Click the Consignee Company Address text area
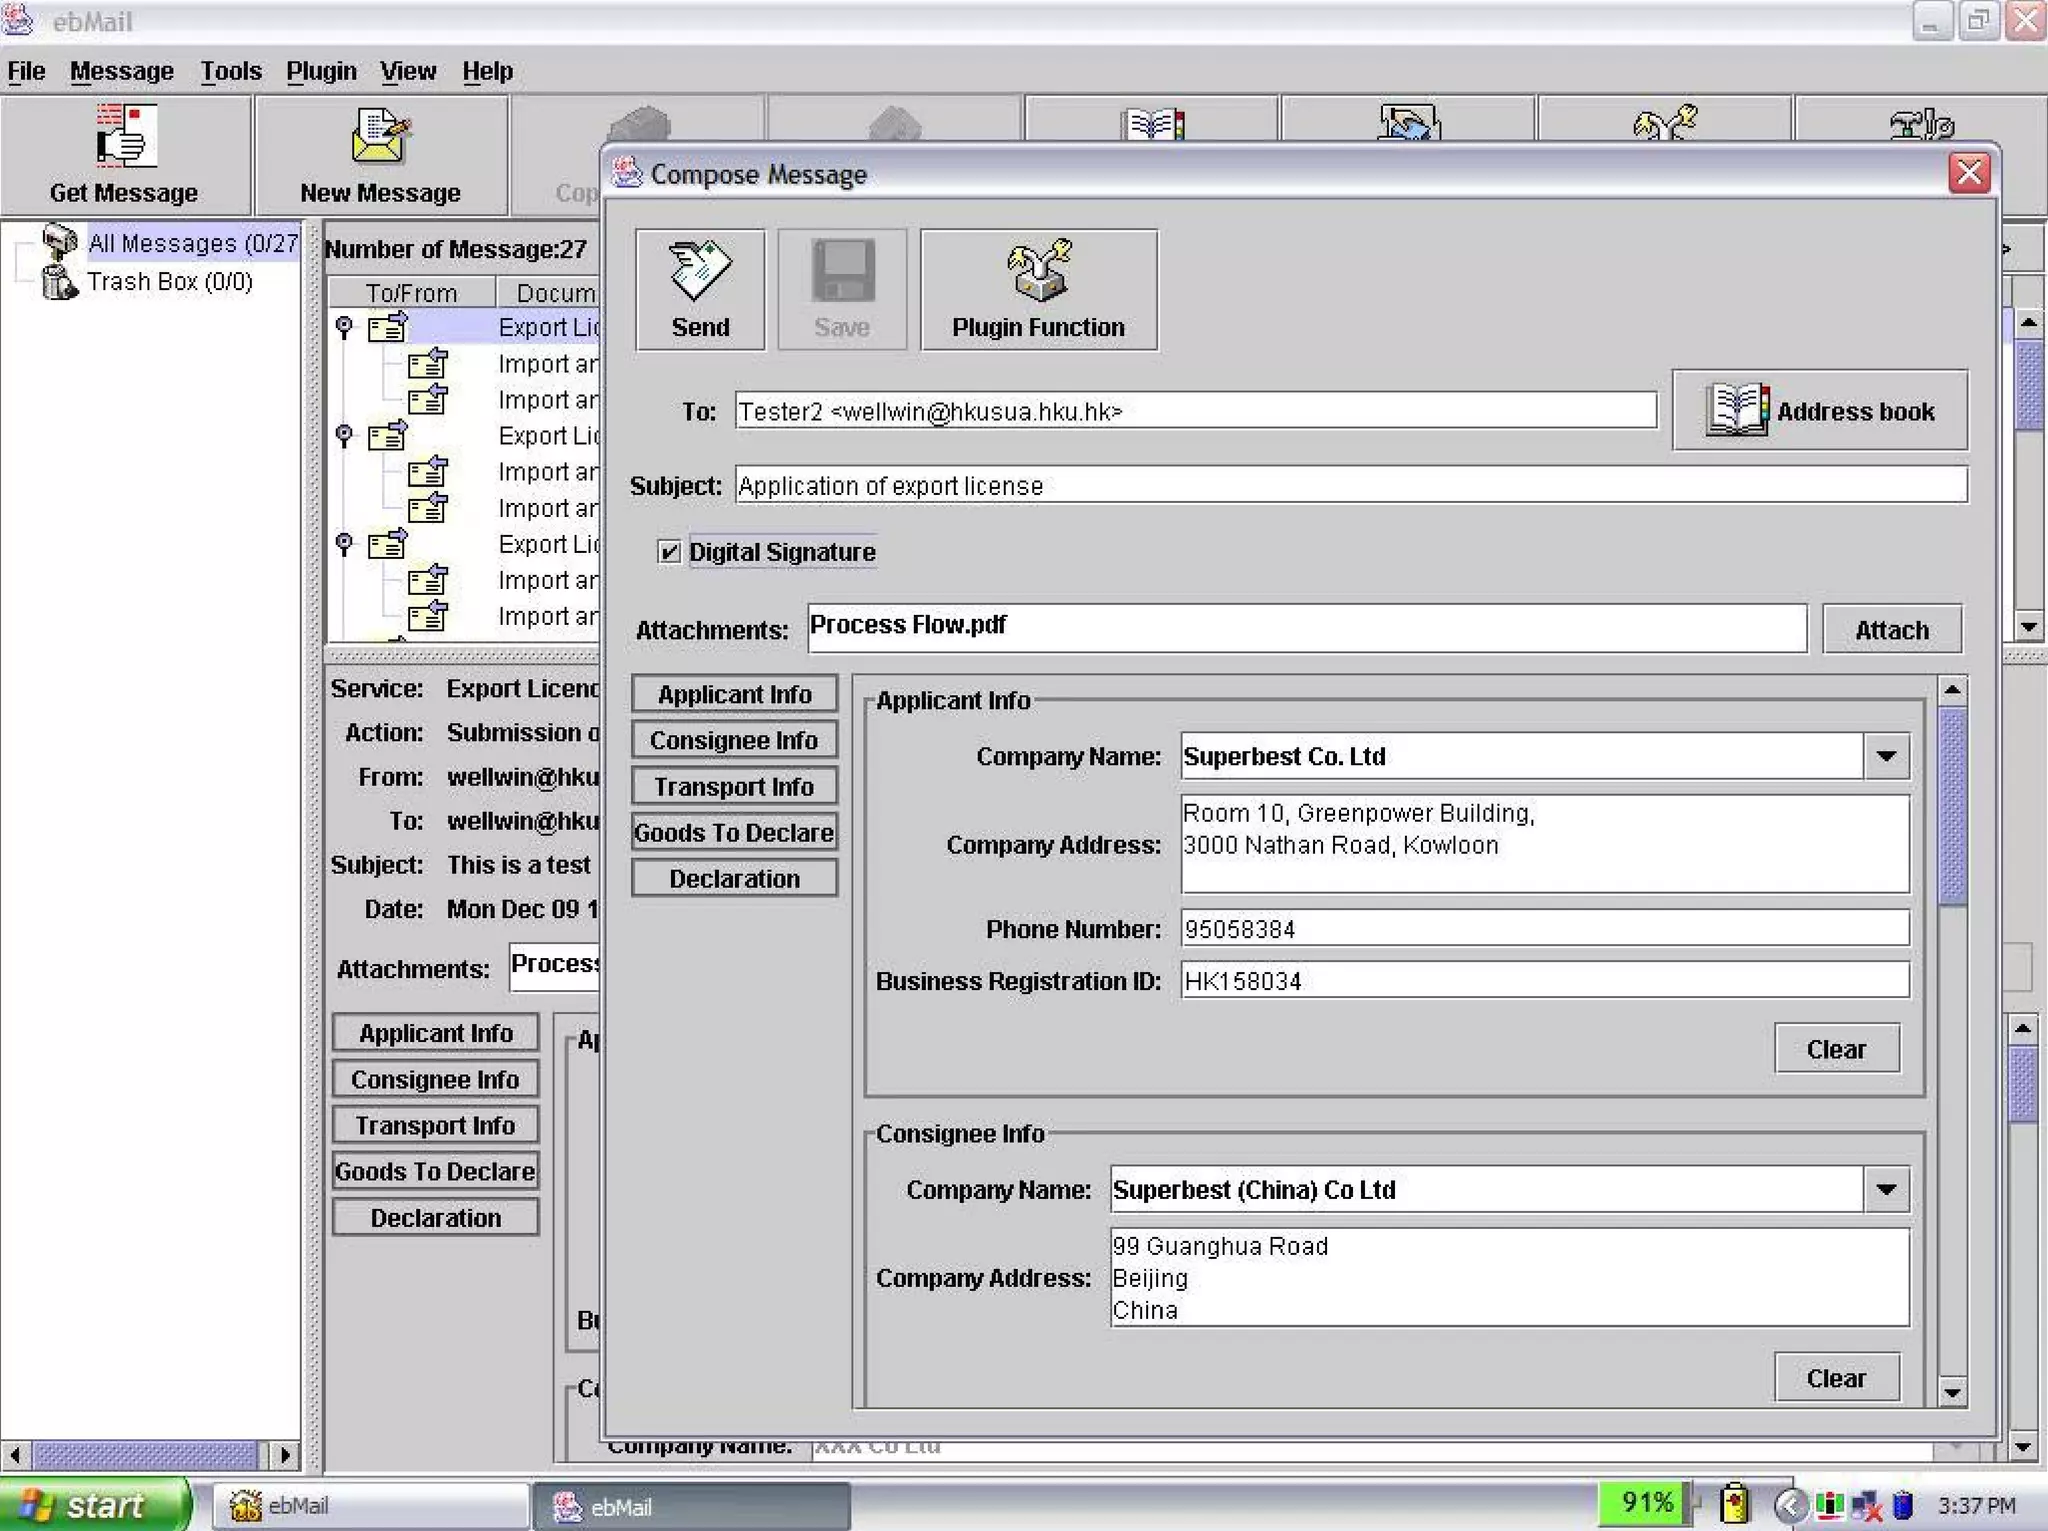The height and width of the screenshot is (1531, 2048). (x=1509, y=1277)
